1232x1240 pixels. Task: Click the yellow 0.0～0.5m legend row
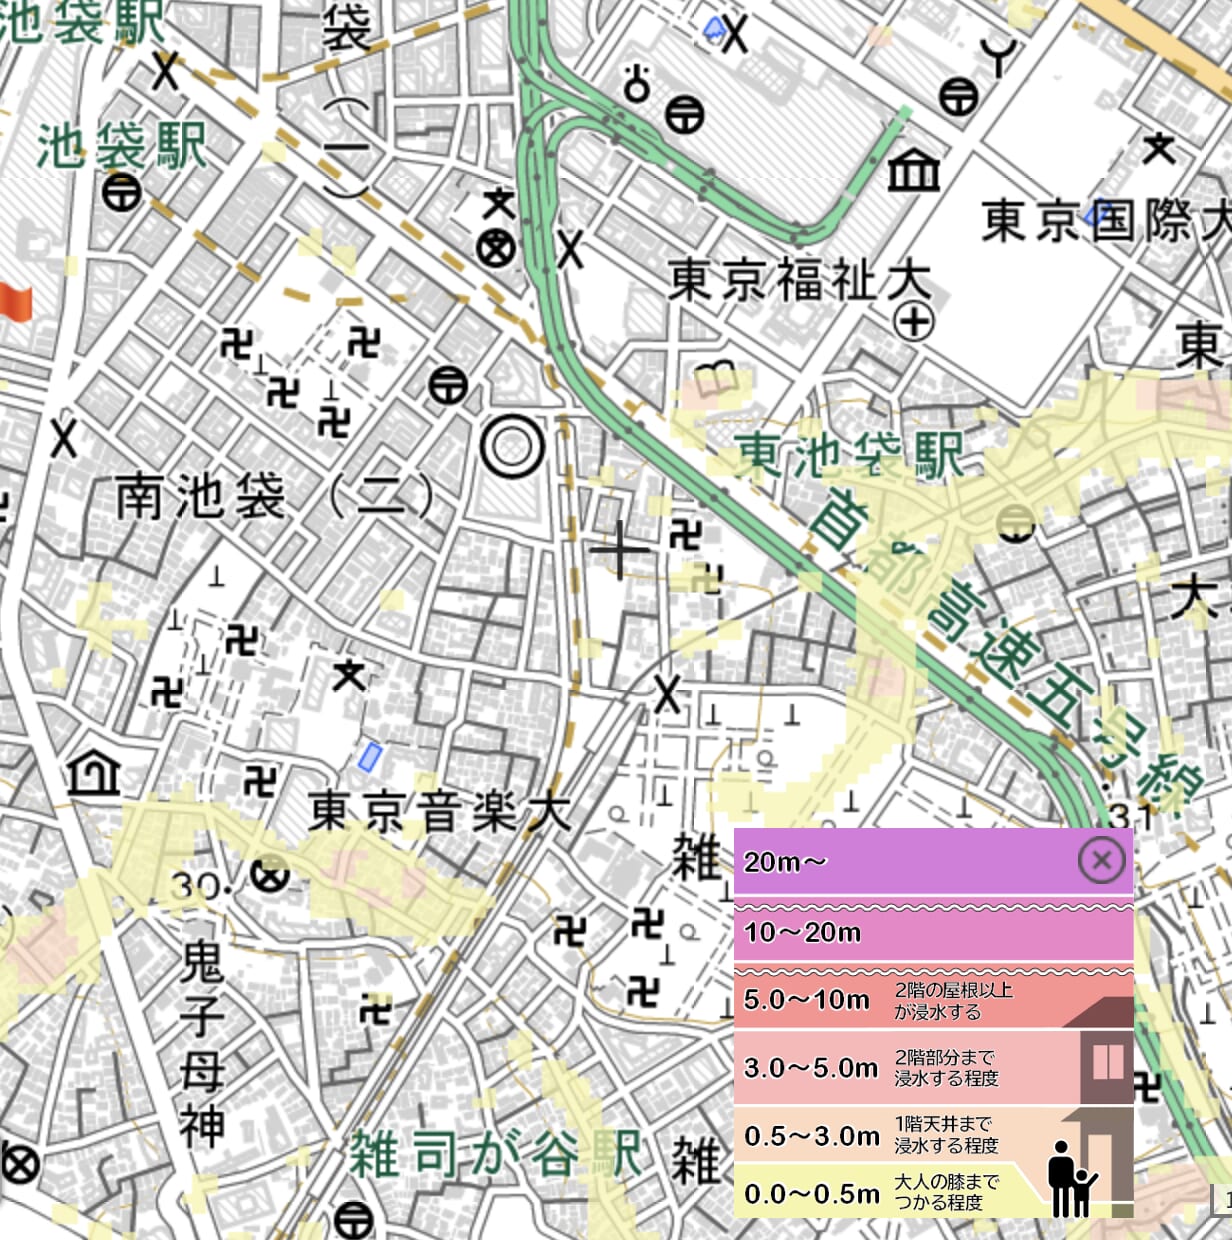(880, 1194)
